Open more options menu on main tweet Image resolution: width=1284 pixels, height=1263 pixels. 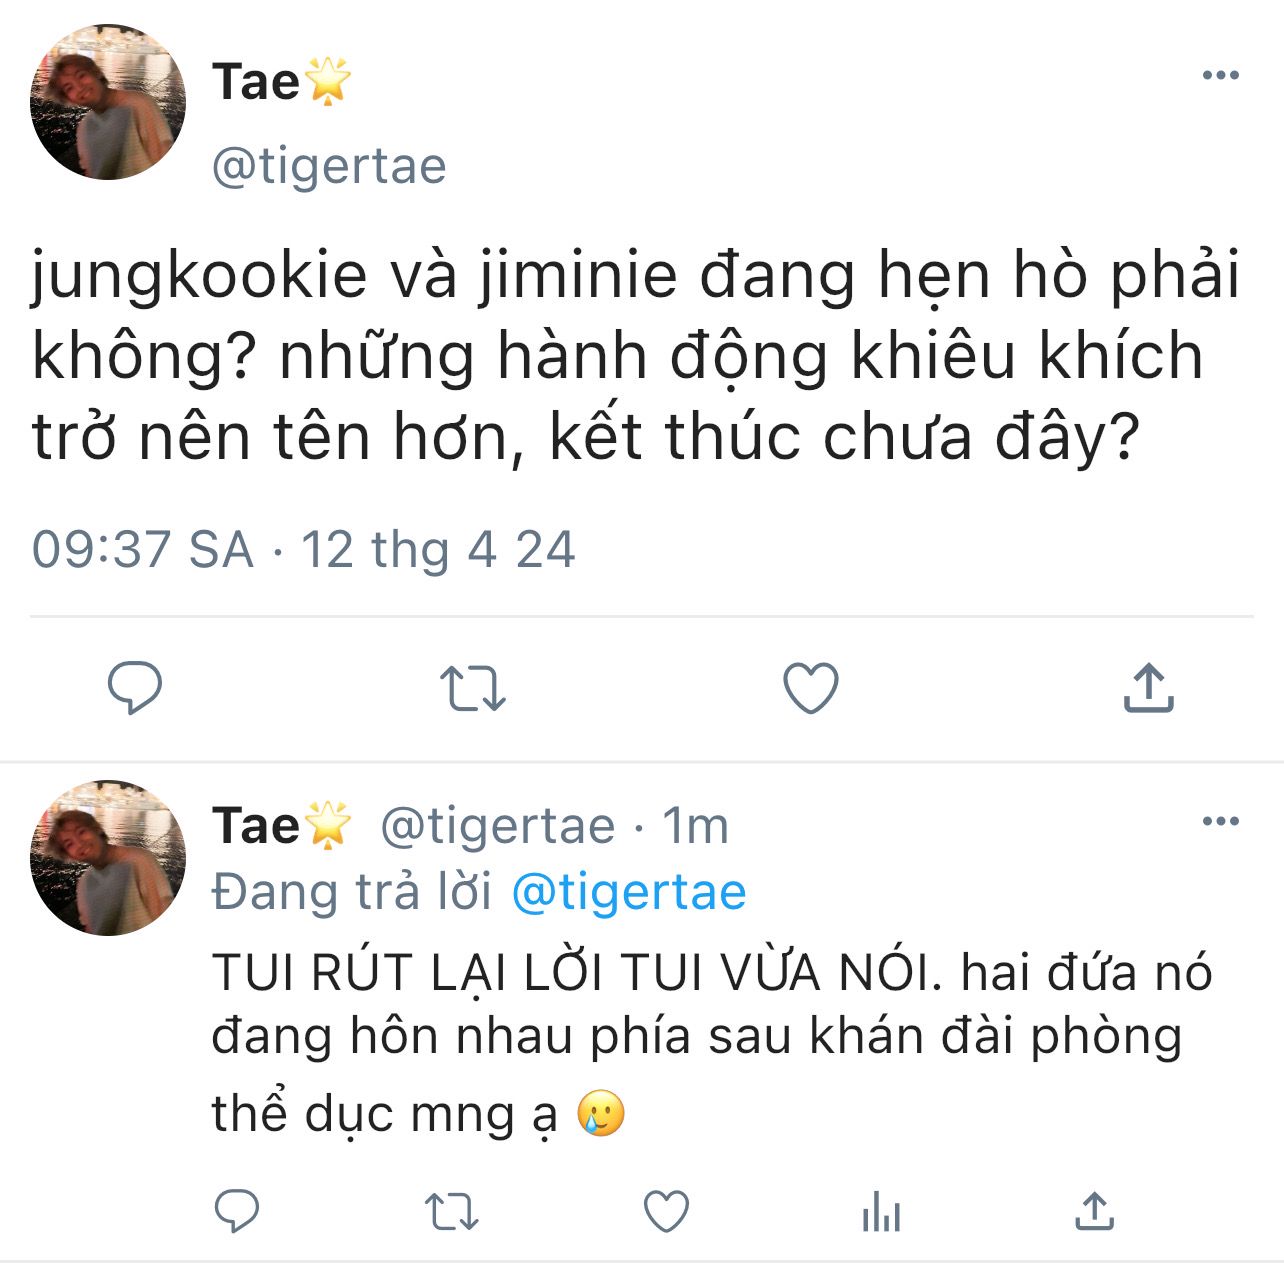pyautogui.click(x=1220, y=76)
